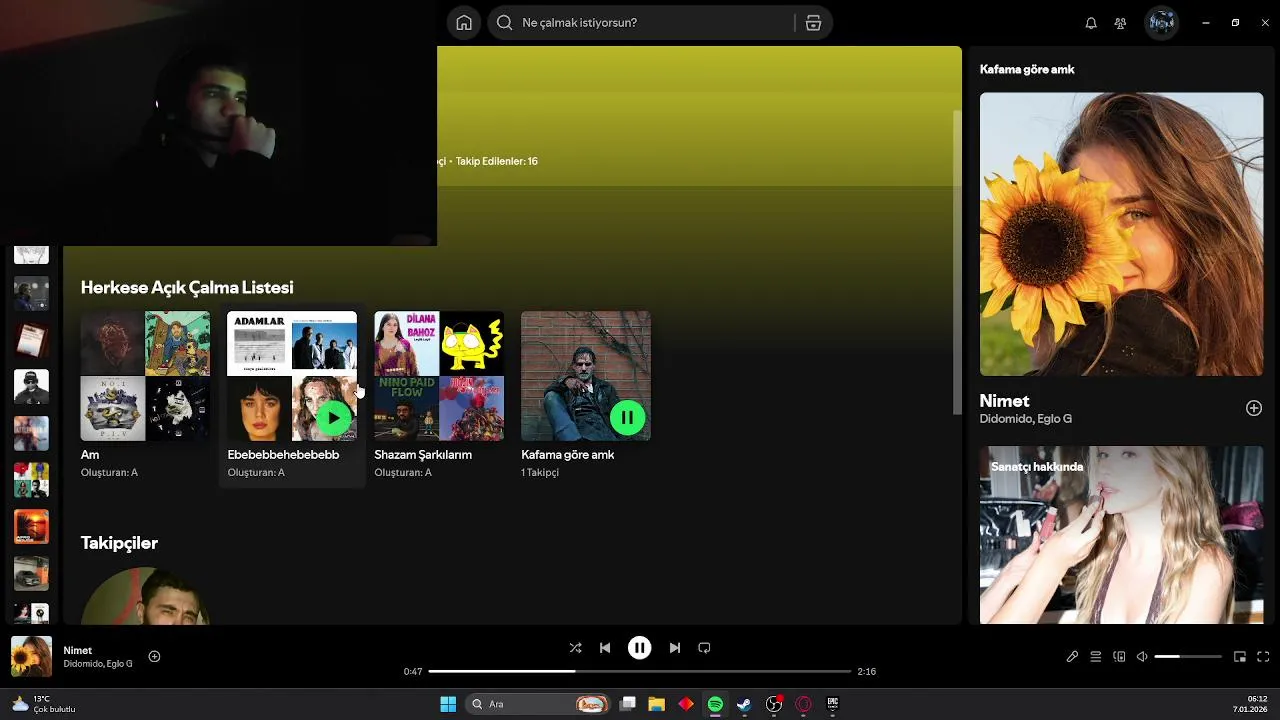The width and height of the screenshot is (1280, 720).
Task: Open the Eazy-E style portrait library item
Action: [x=31, y=386]
